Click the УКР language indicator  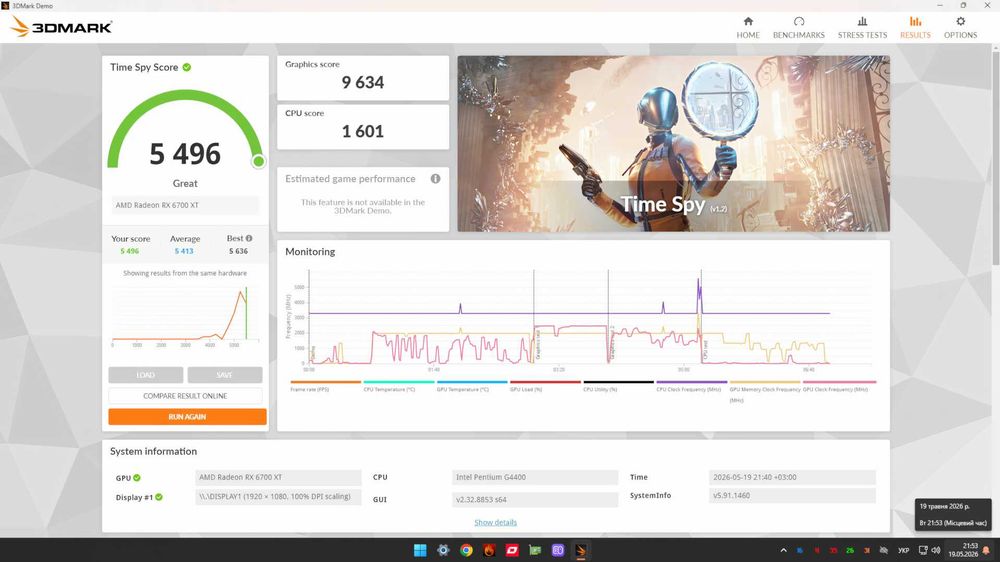(x=904, y=550)
